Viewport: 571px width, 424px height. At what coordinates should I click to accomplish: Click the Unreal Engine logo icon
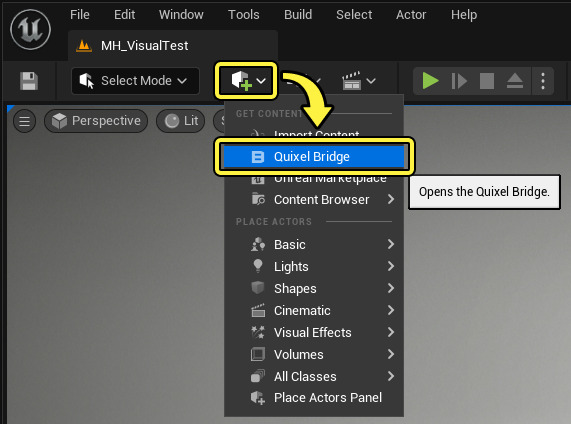(31, 30)
